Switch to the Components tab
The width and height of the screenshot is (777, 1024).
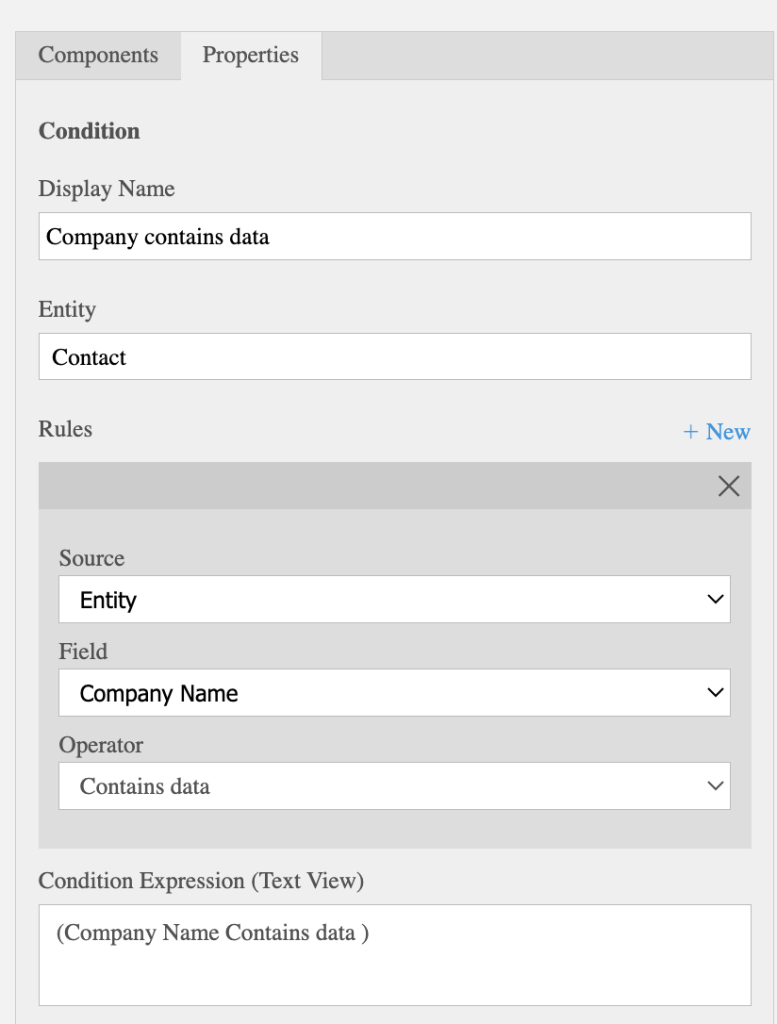[x=98, y=55]
